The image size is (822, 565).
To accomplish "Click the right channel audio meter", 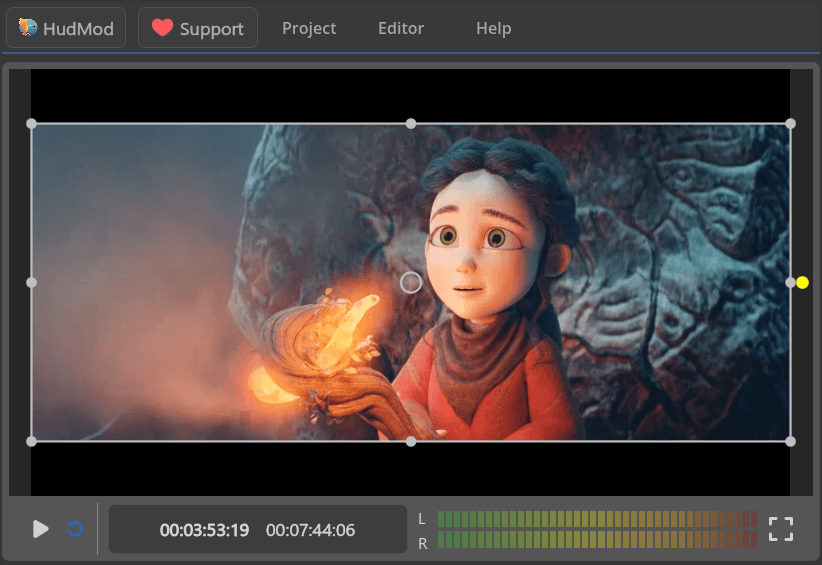I will [x=597, y=539].
